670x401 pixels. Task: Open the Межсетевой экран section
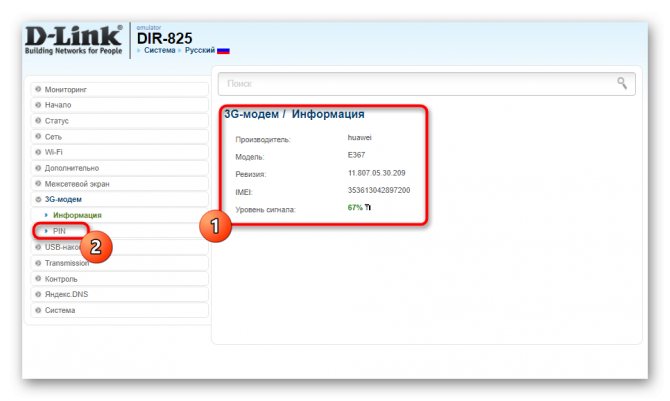pos(77,184)
